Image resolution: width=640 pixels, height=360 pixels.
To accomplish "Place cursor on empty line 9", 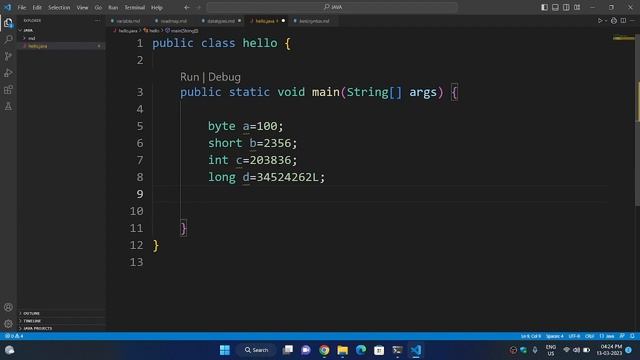I will pos(380,194).
